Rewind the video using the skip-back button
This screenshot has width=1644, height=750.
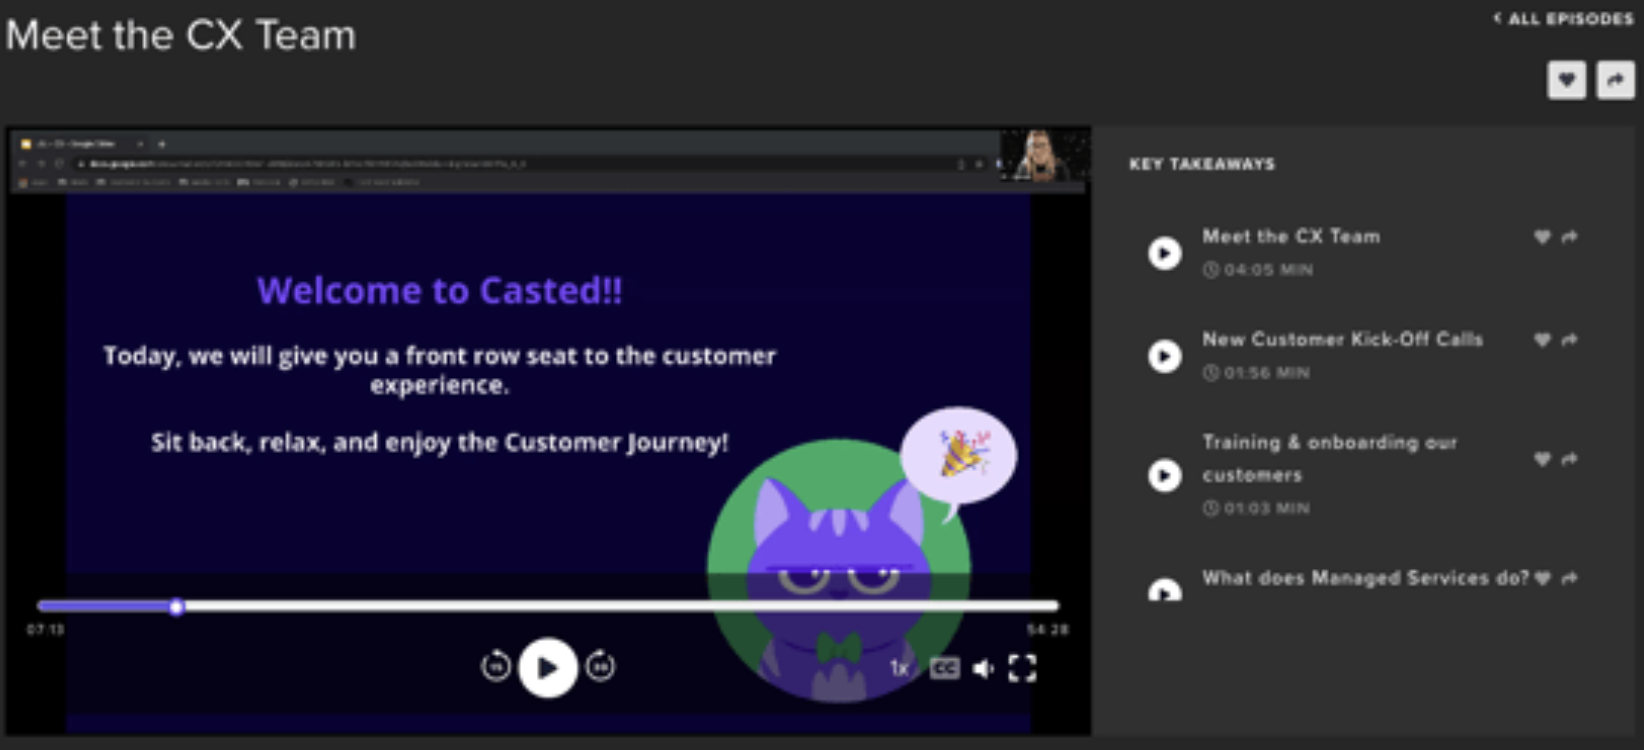coord(496,666)
